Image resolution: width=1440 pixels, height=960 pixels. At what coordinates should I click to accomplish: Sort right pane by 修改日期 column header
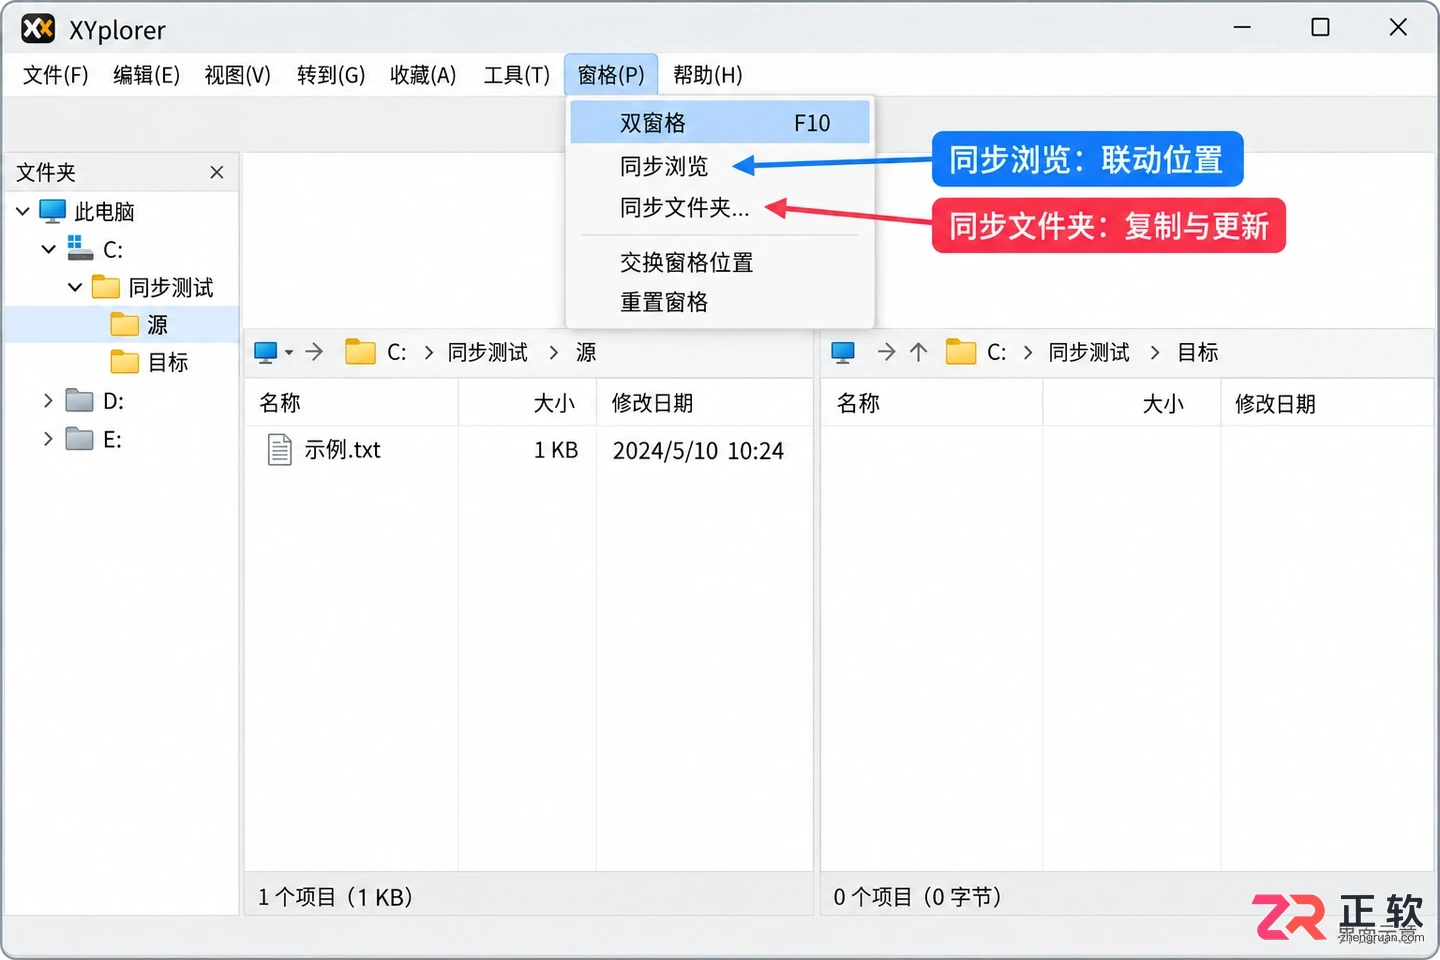pos(1326,403)
